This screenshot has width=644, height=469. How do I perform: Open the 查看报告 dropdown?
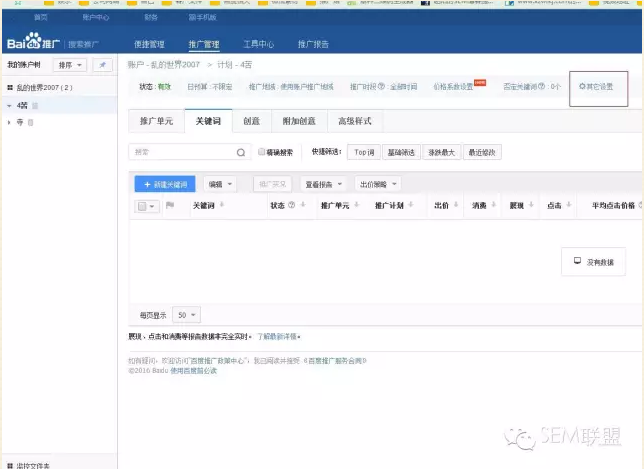point(323,184)
